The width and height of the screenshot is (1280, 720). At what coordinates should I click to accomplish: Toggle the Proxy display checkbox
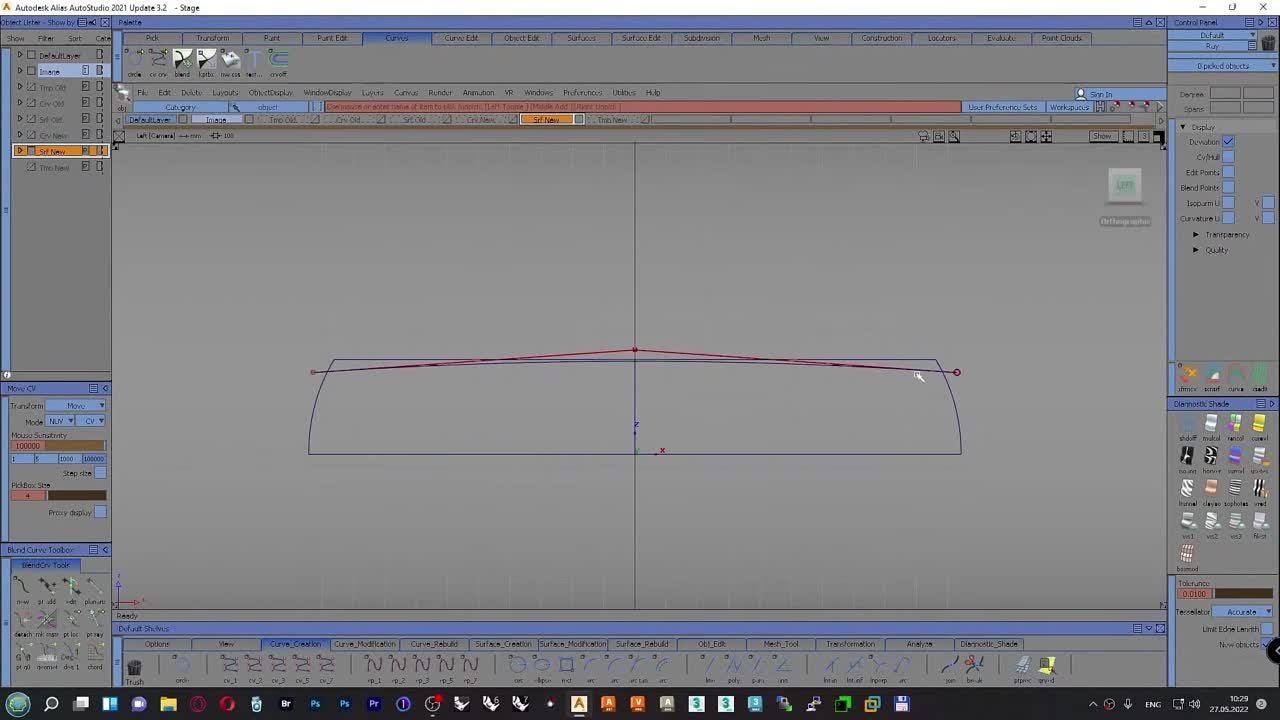pos(100,512)
